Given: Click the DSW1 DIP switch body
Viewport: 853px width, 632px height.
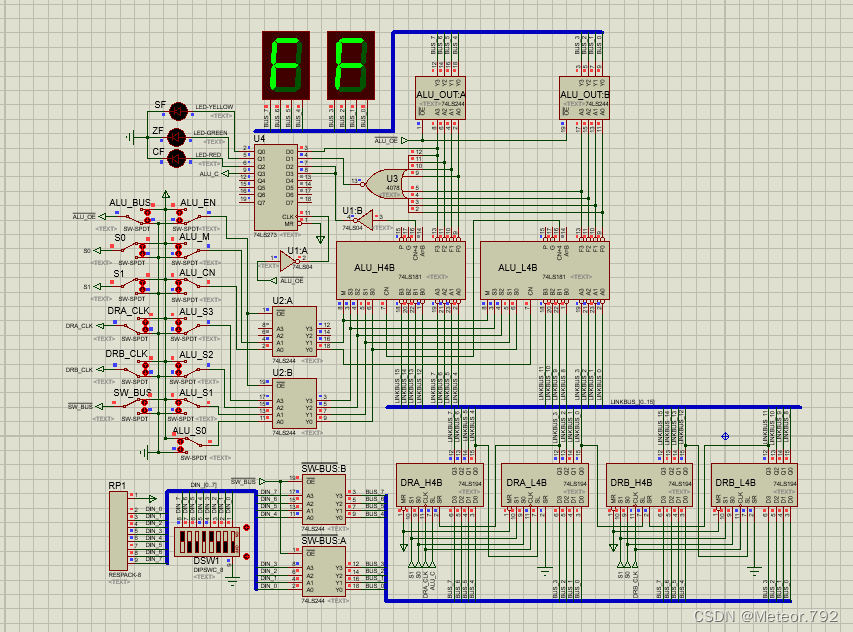Looking at the screenshot, I should coord(207,542).
